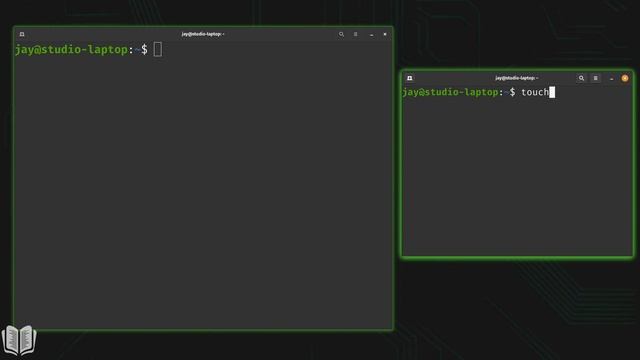Minimize the right terminal window
Viewport: 640px width, 360px height.
point(611,78)
